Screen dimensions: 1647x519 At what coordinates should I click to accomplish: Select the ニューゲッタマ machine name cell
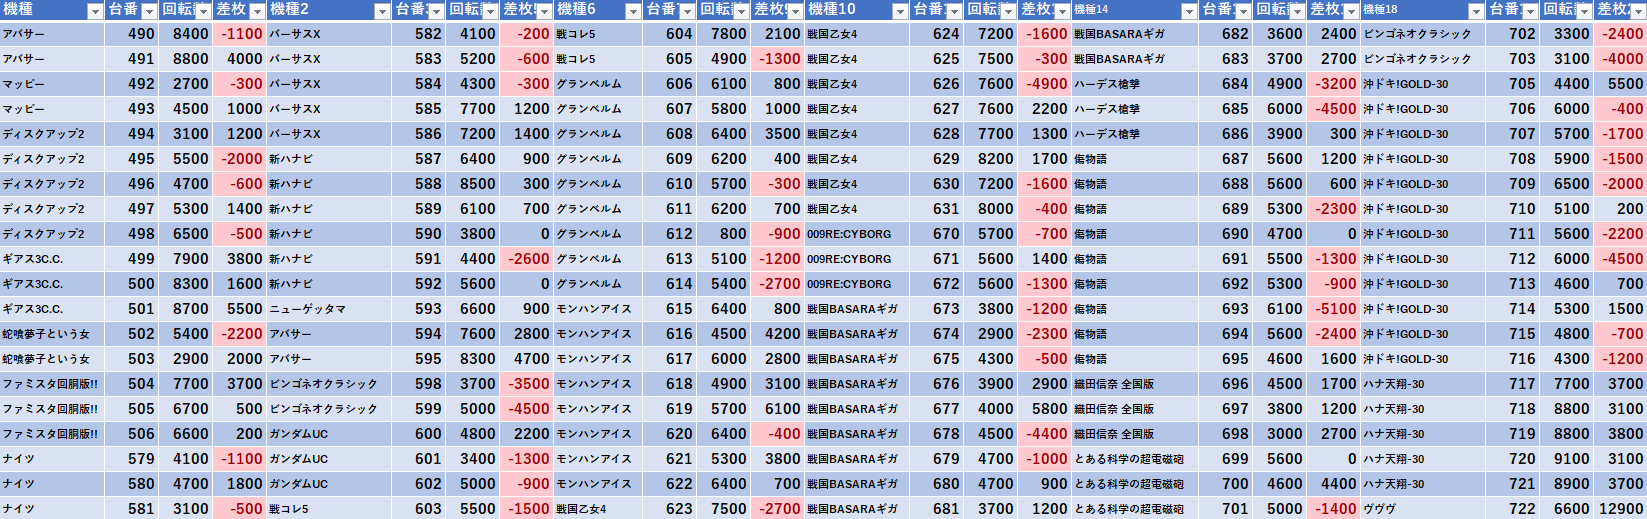pyautogui.click(x=329, y=309)
